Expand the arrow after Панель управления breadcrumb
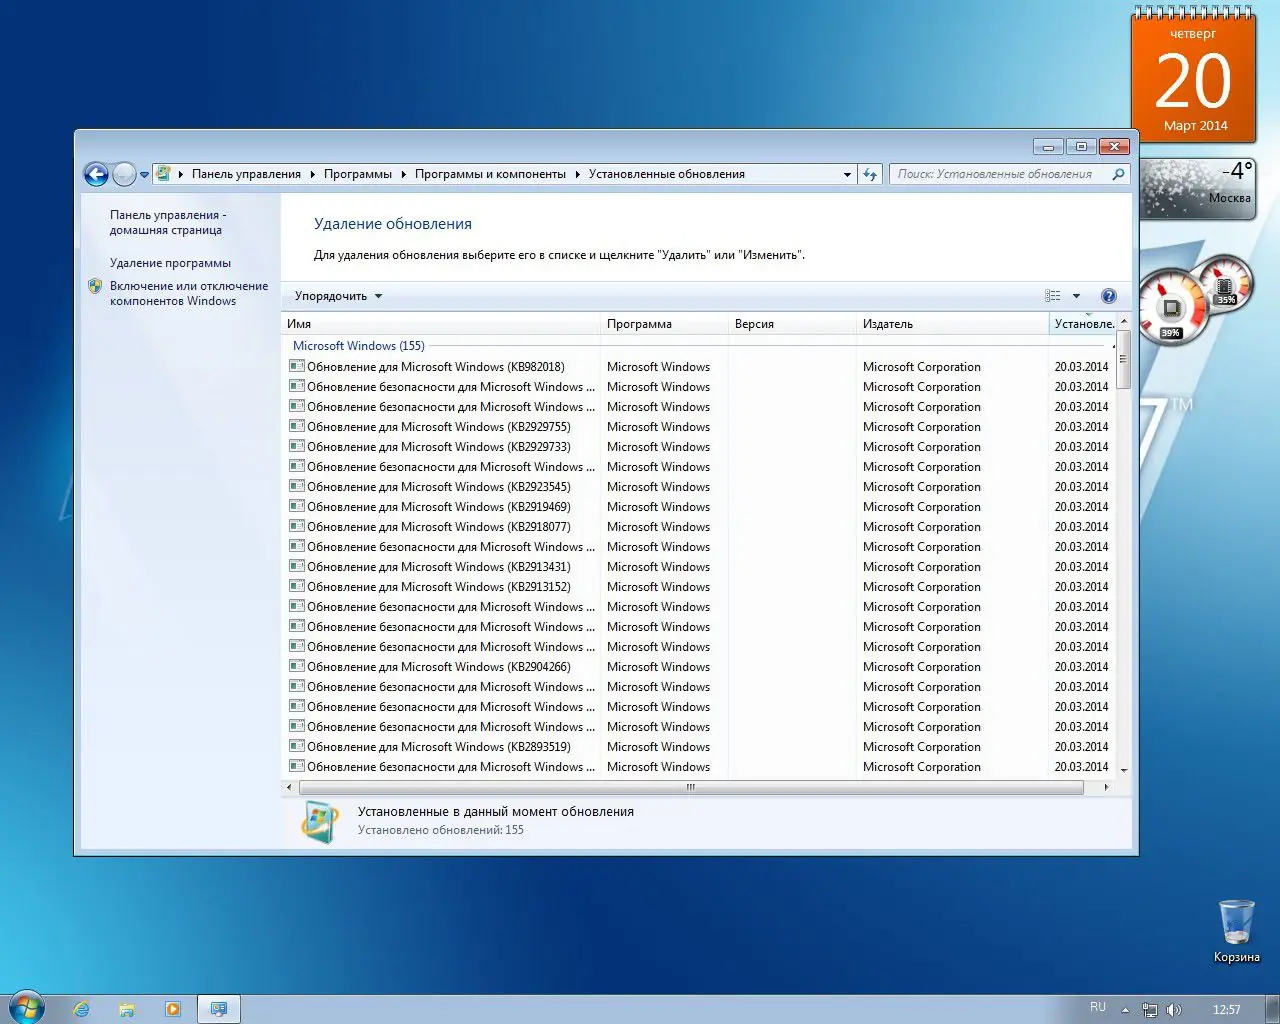This screenshot has width=1280, height=1024. (x=312, y=174)
